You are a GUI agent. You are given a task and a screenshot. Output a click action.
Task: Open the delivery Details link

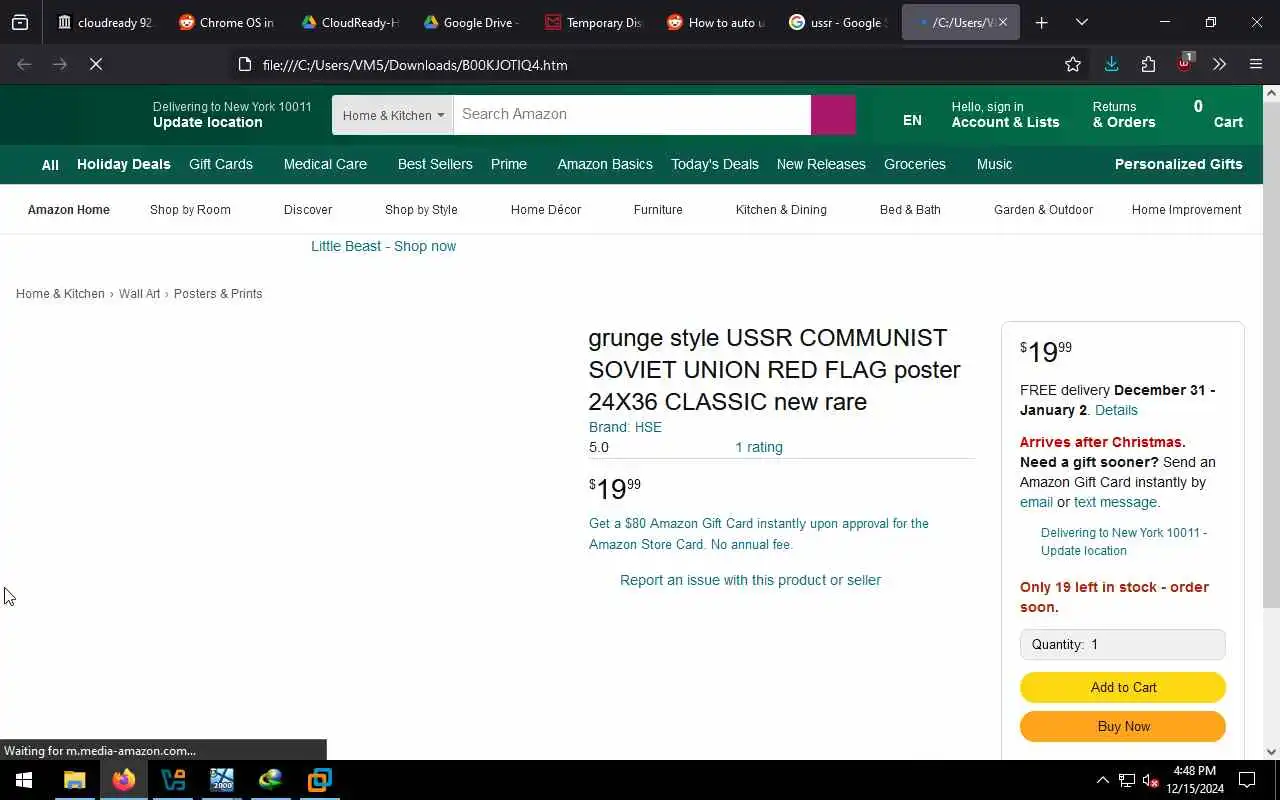coord(1116,410)
